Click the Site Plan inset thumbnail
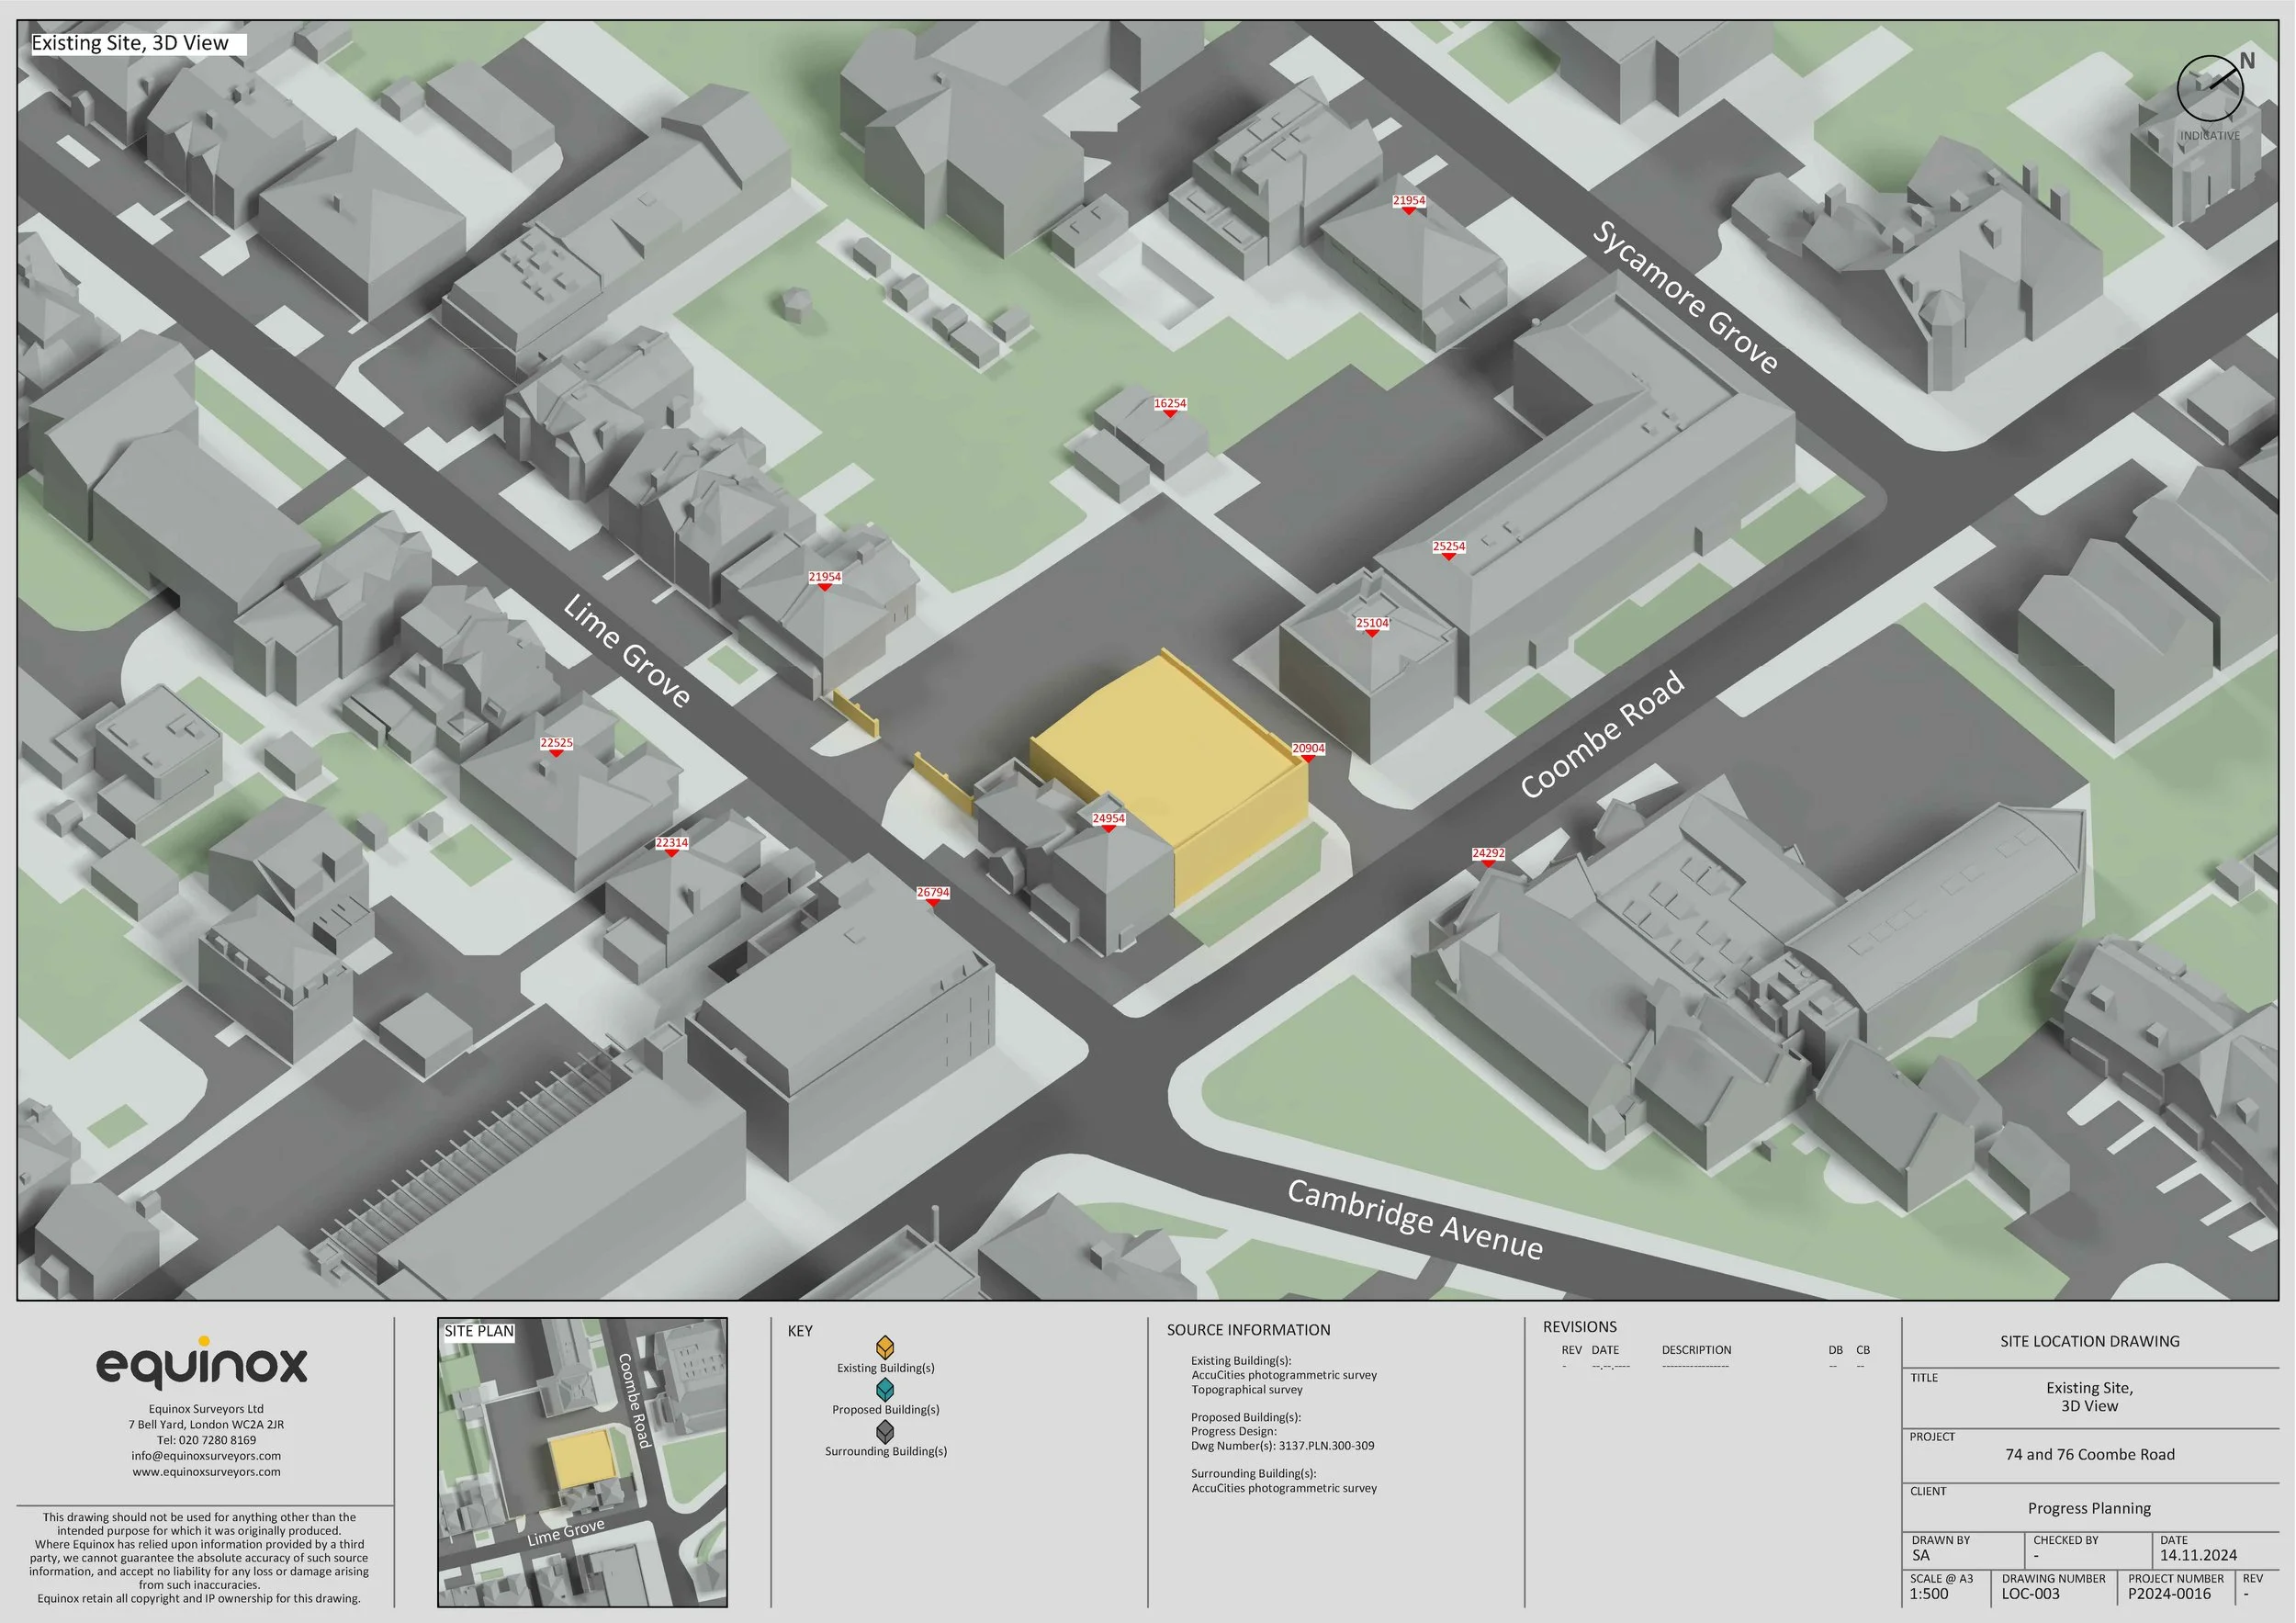This screenshot has width=2296, height=1623. 582,1462
